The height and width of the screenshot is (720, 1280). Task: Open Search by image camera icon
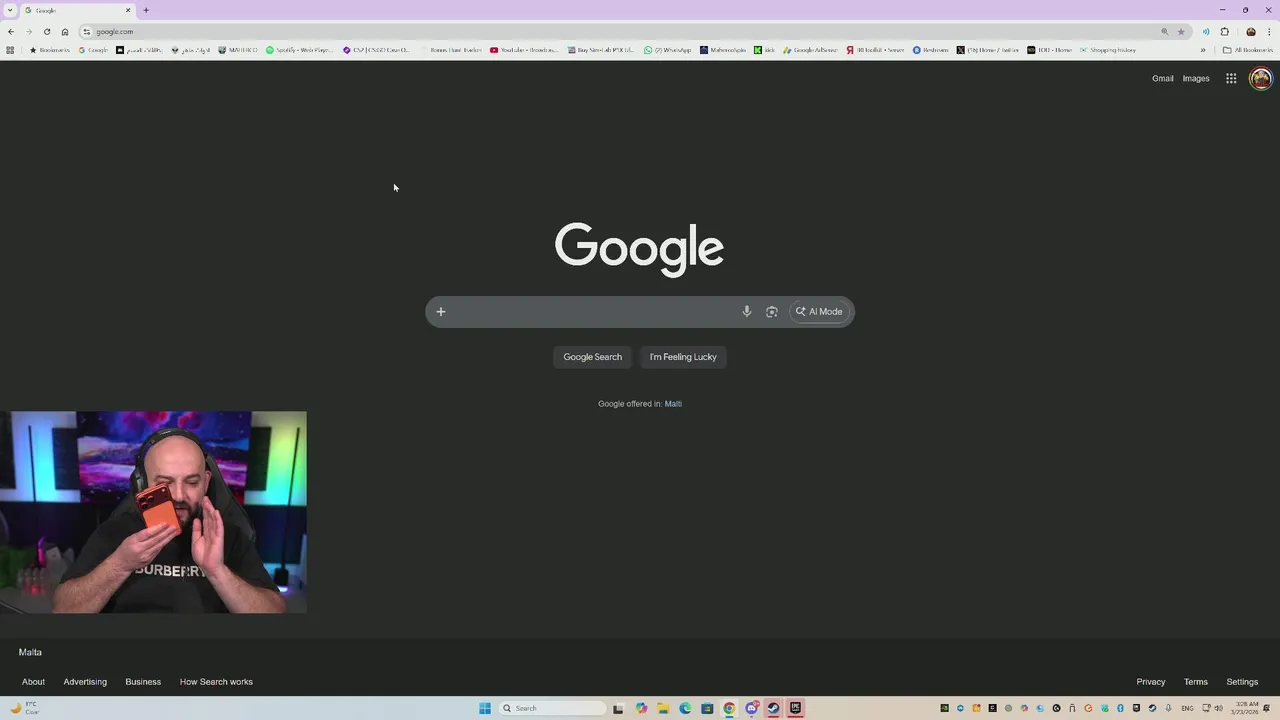771,312
